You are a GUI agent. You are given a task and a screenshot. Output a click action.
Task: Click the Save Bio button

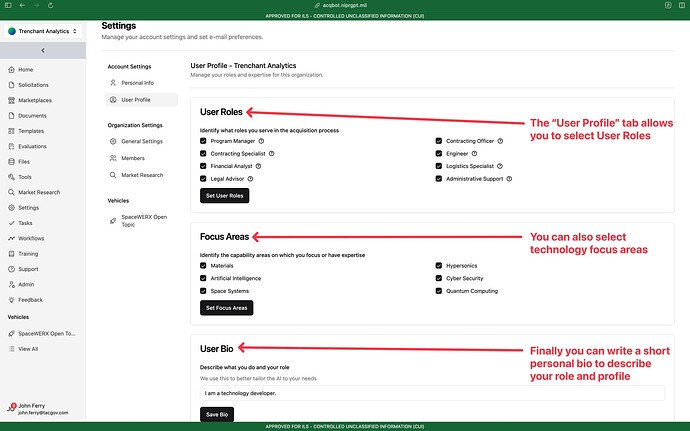[x=217, y=414]
